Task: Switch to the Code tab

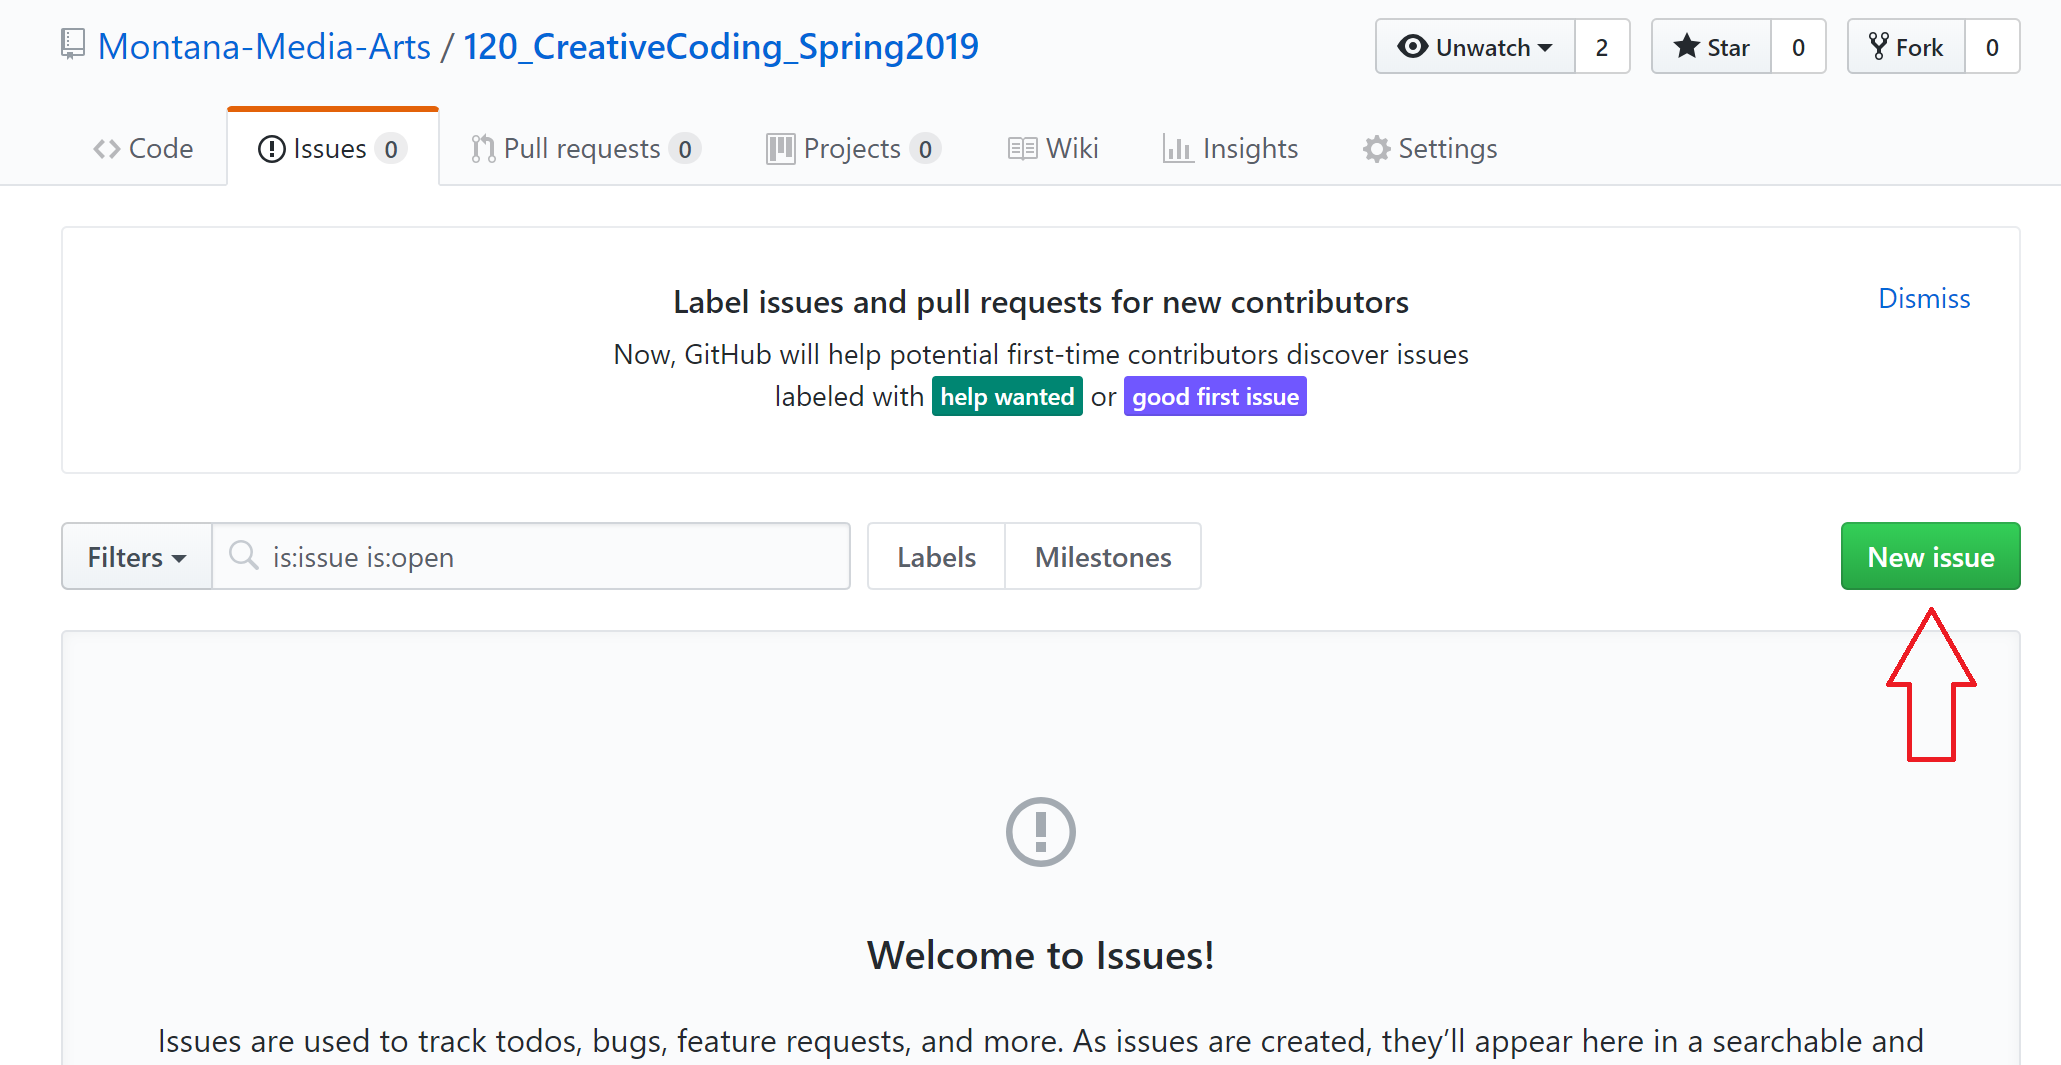Action: point(143,149)
